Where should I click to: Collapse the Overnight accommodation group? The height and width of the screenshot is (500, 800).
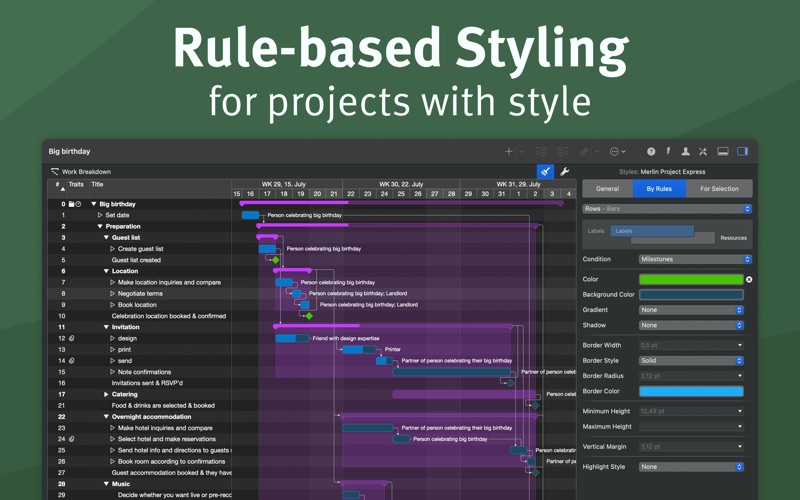pyautogui.click(x=106, y=417)
